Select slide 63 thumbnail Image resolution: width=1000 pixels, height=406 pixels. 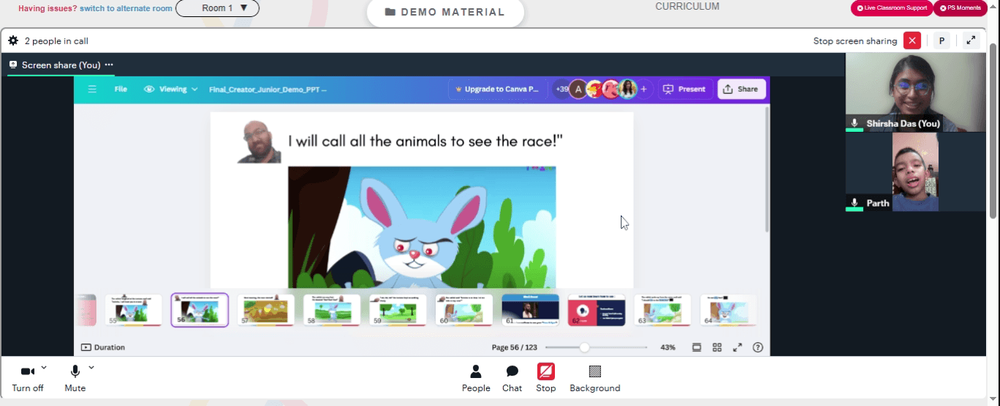tap(663, 310)
